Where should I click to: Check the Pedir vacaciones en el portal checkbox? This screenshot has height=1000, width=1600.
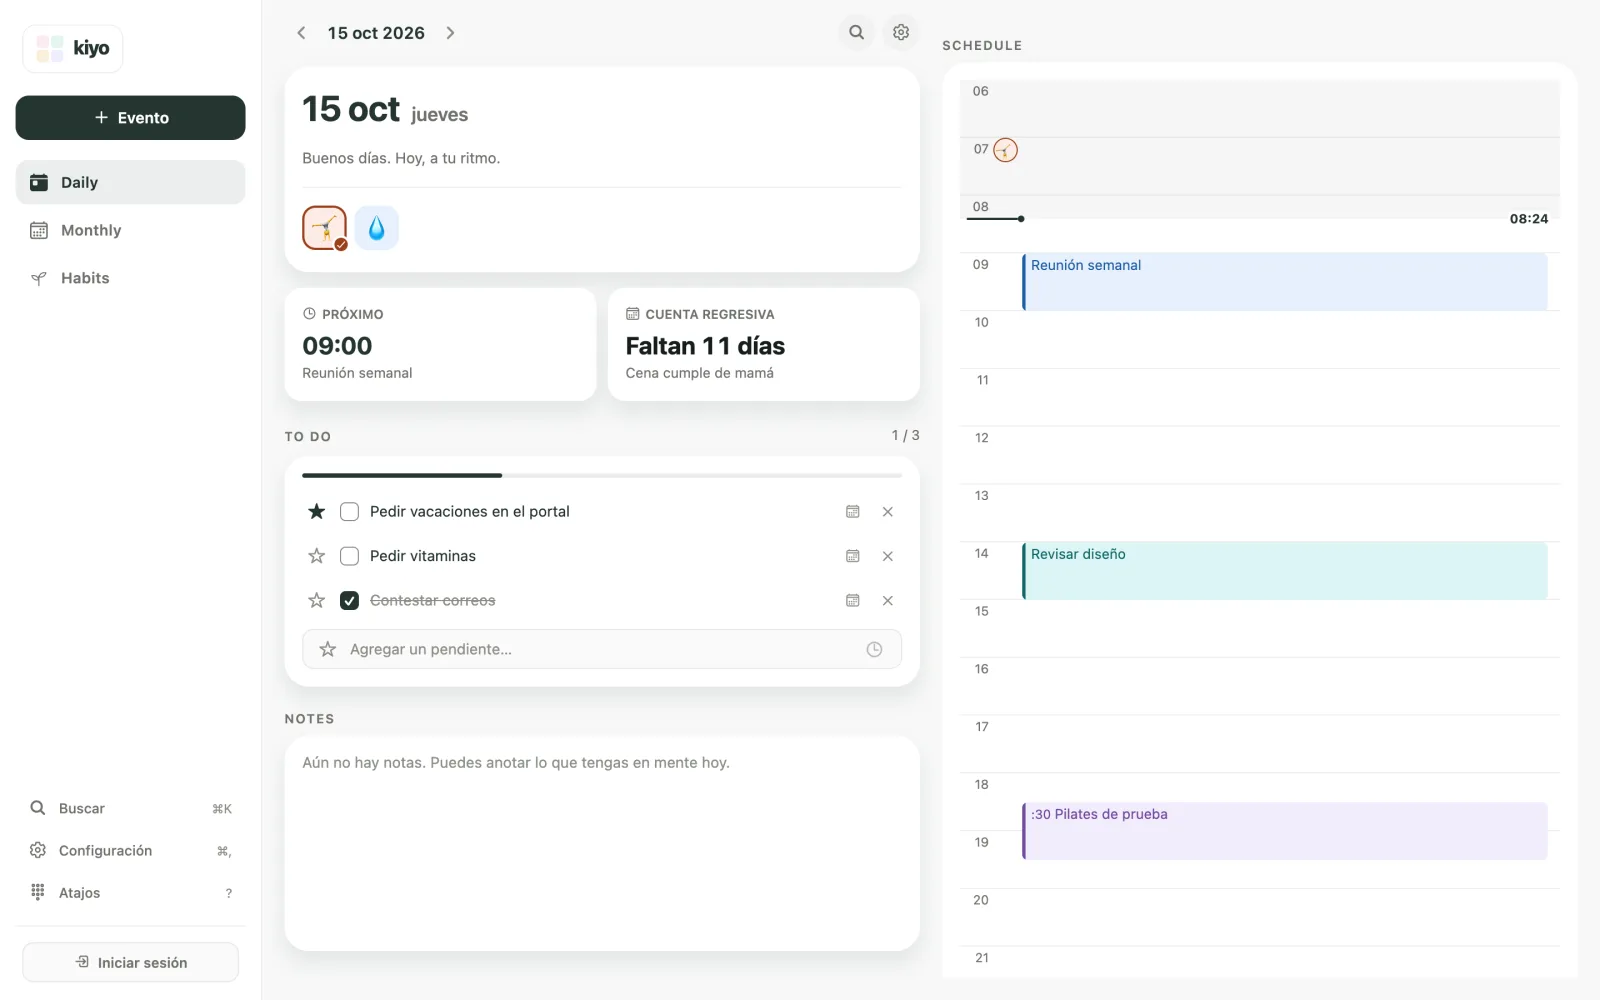(349, 512)
